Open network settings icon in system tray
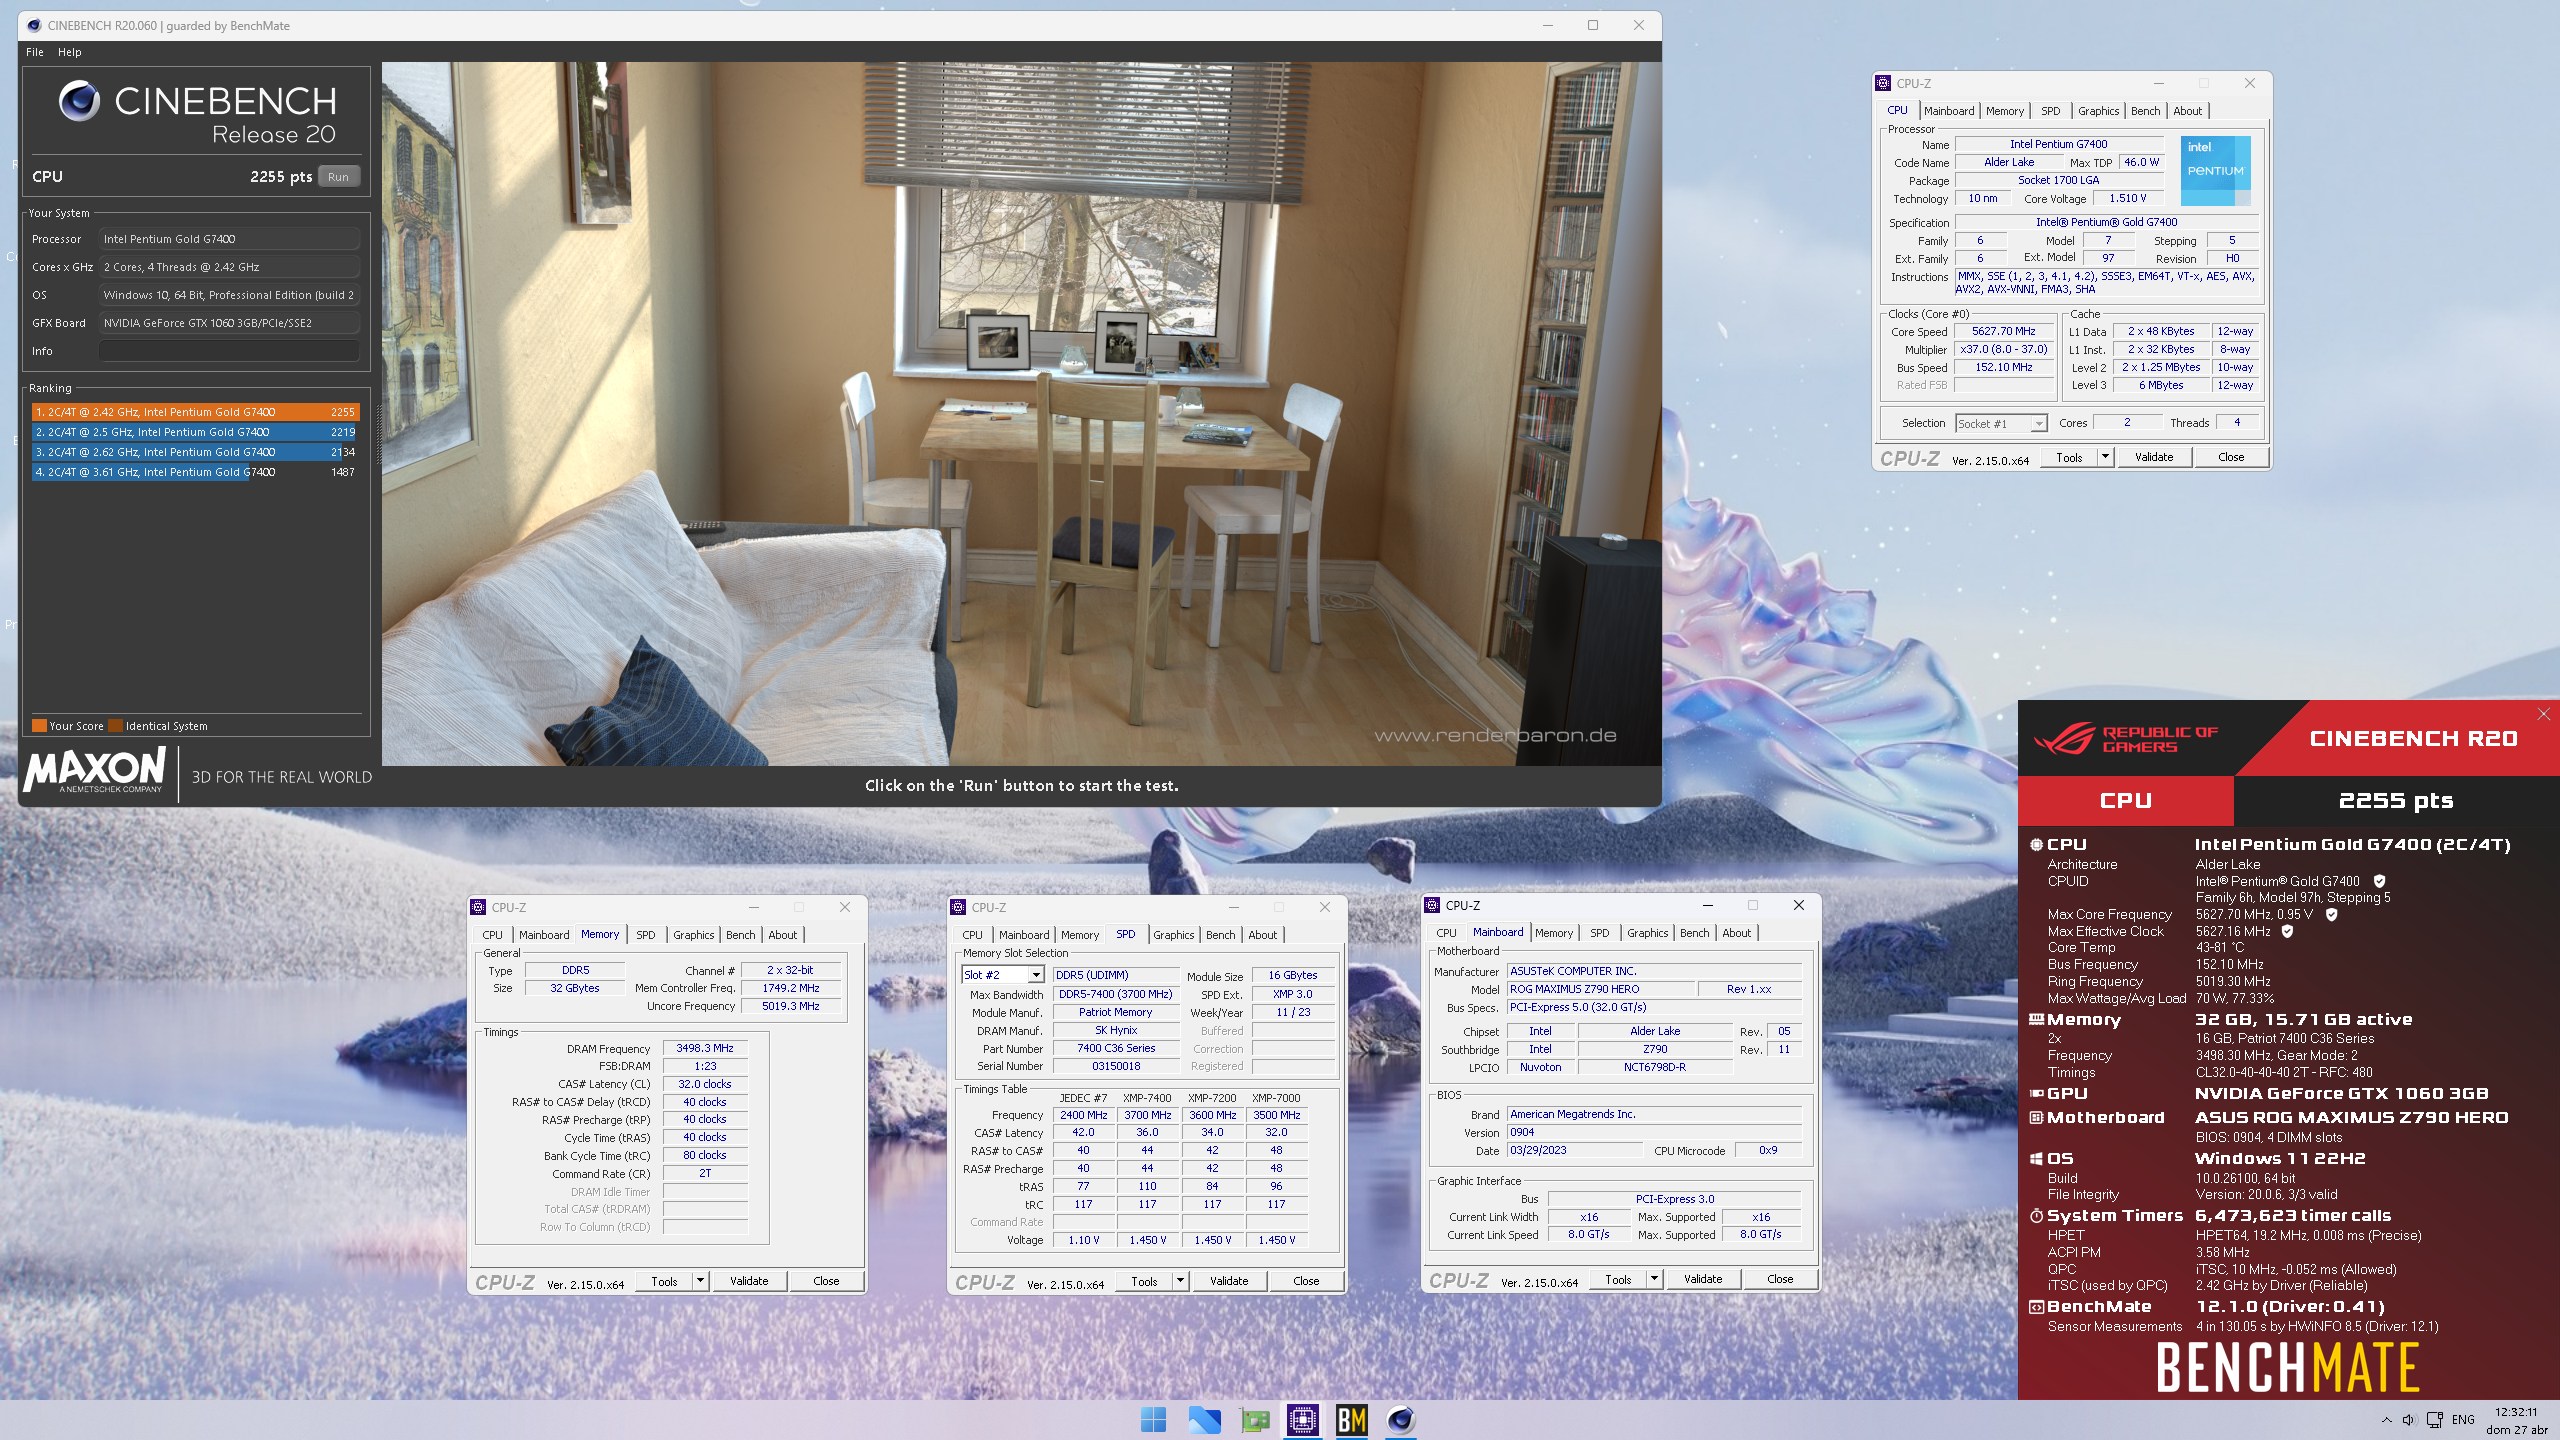 pyautogui.click(x=2434, y=1420)
